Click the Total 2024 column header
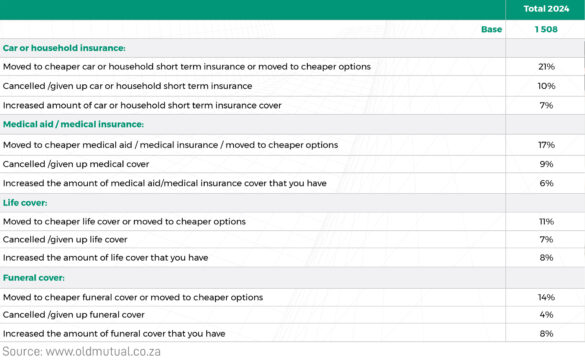Viewport: 585px width, 361px height. click(546, 9)
